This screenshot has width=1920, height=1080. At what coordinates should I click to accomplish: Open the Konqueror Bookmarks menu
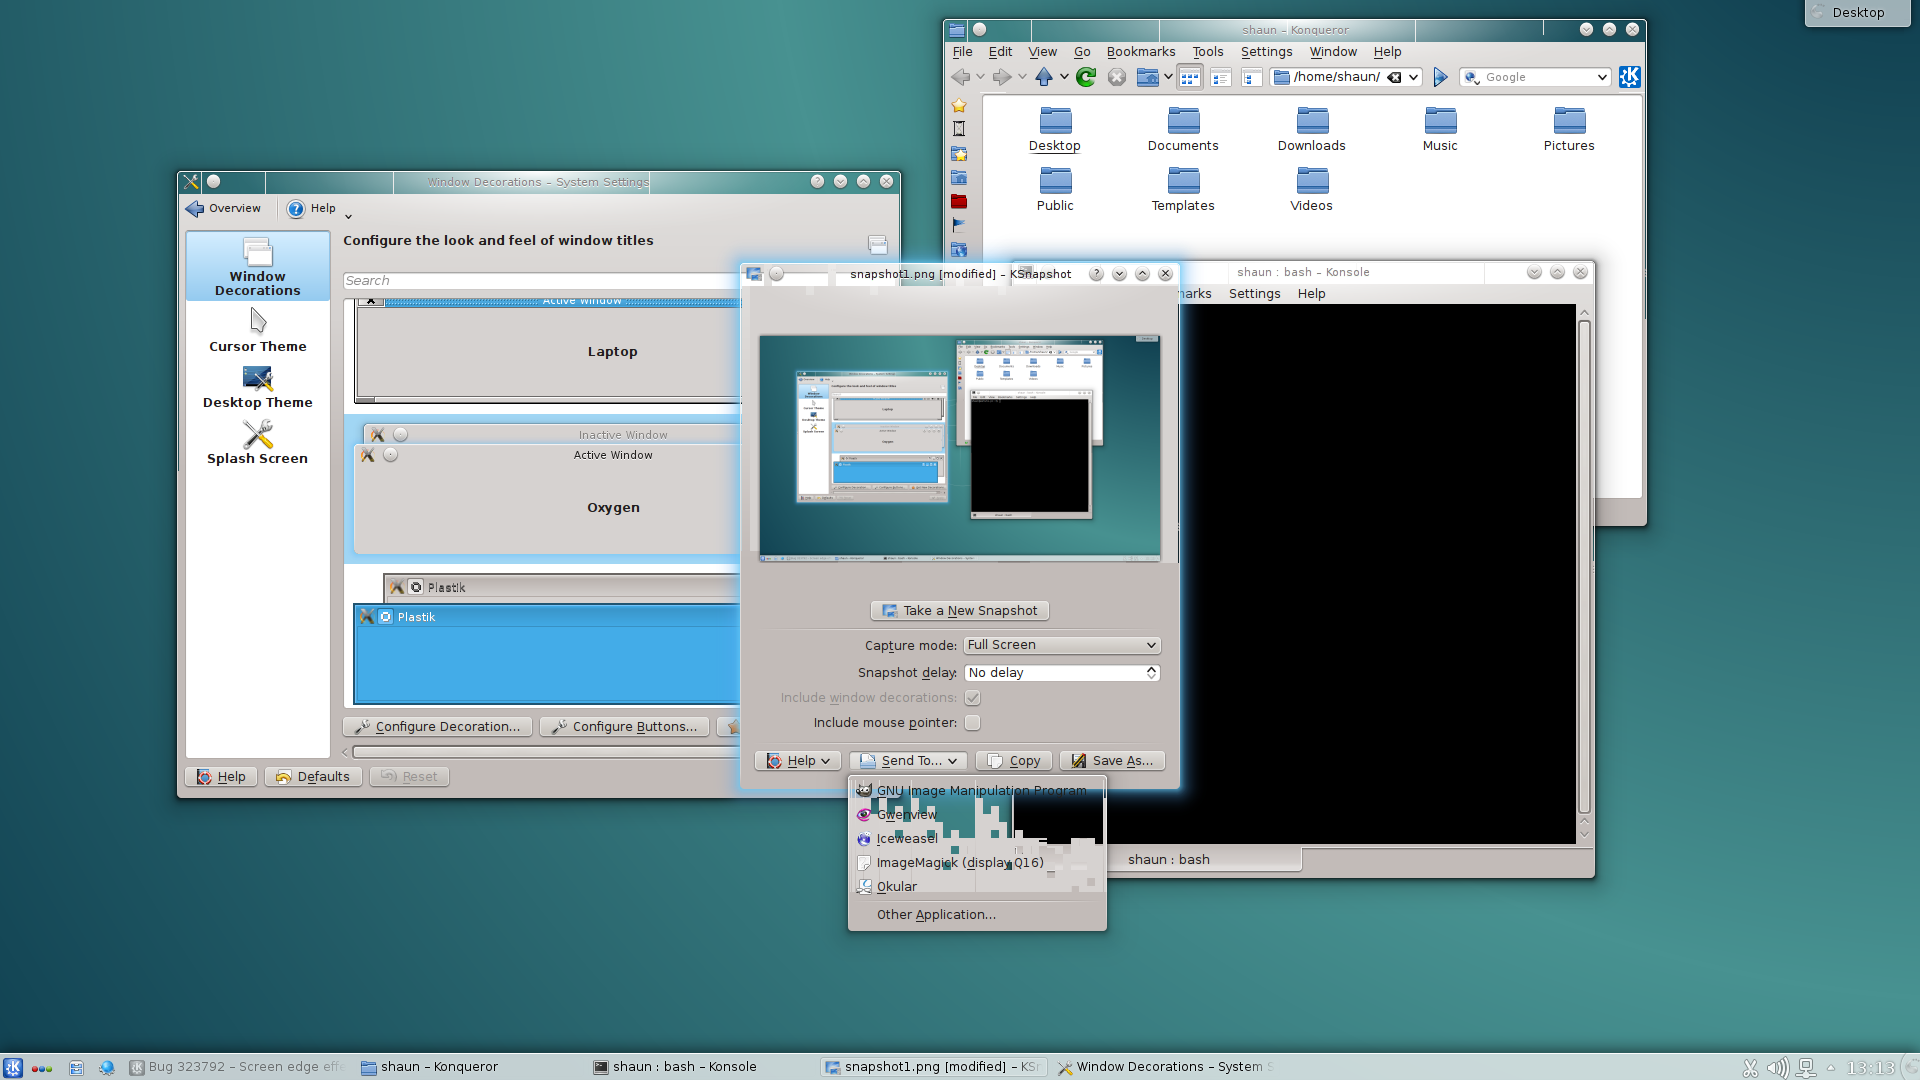click(1141, 52)
